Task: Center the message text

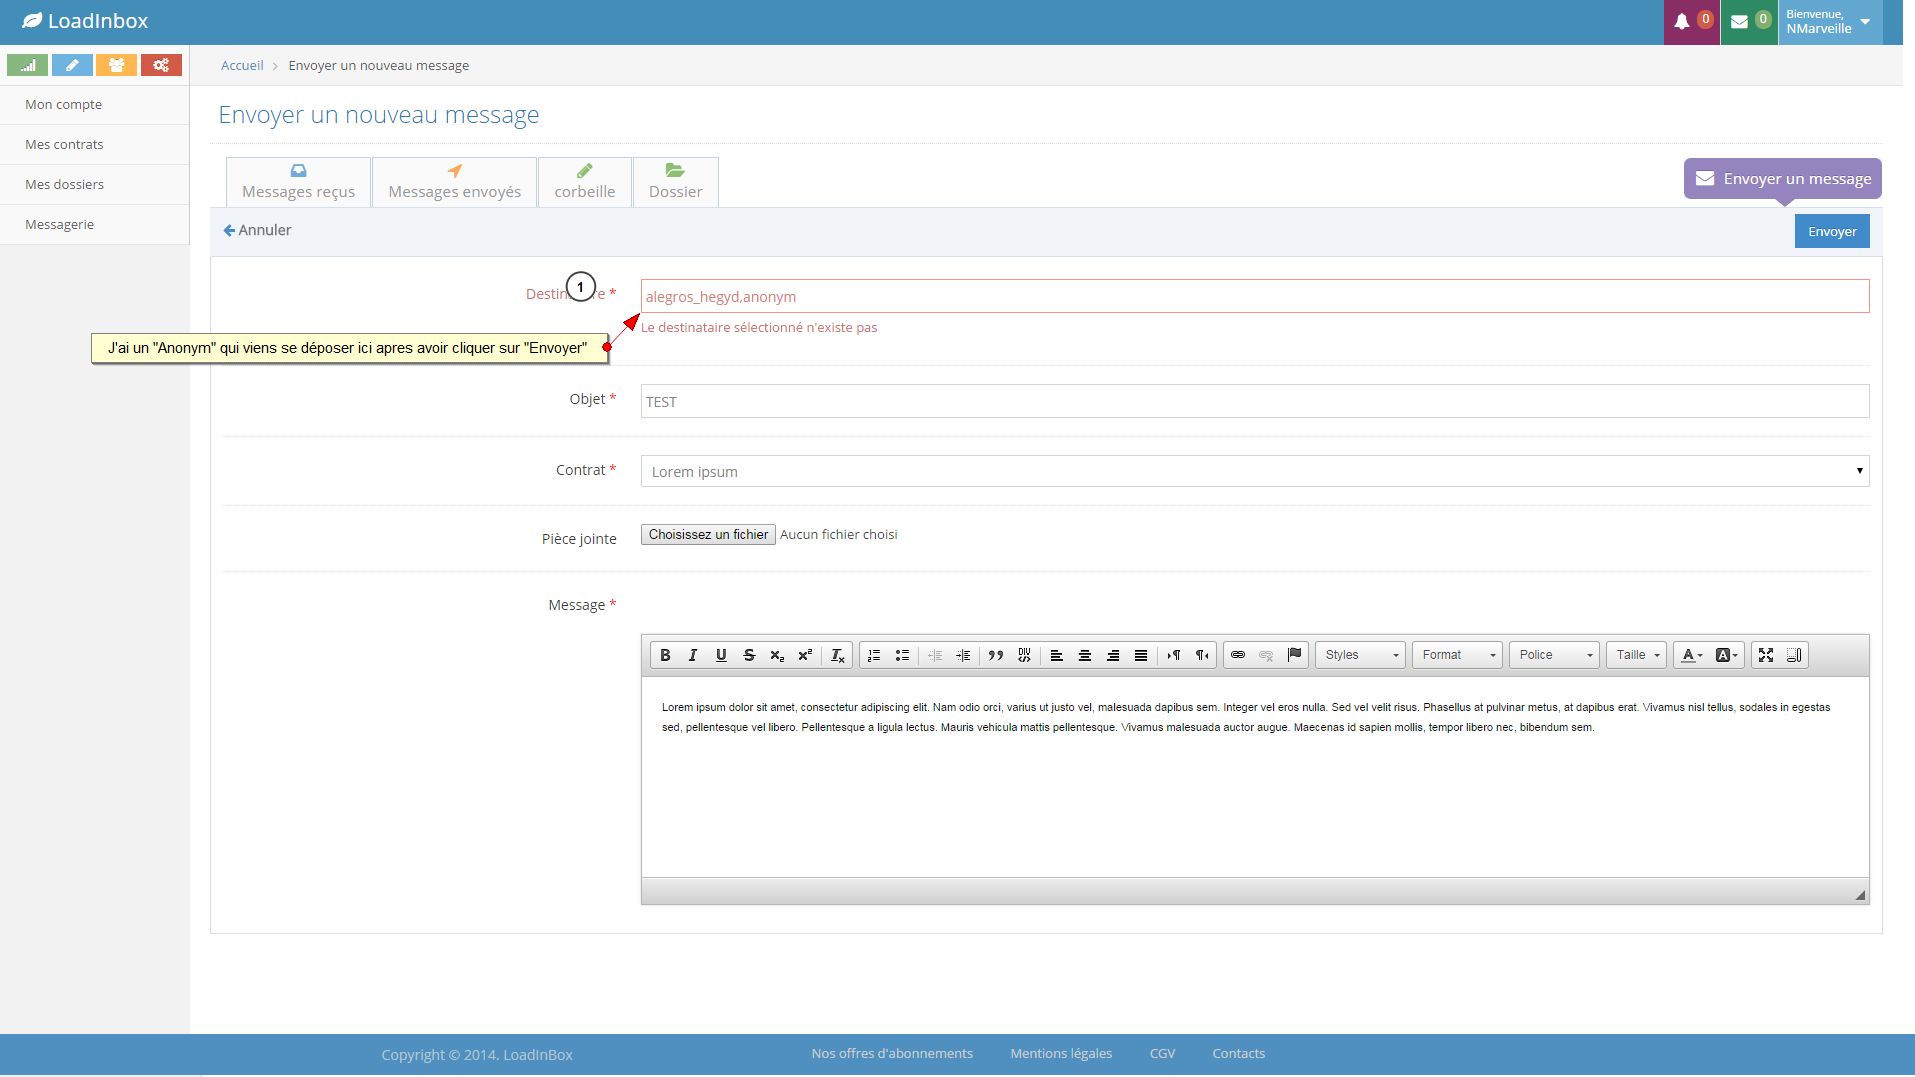Action: 1085,655
